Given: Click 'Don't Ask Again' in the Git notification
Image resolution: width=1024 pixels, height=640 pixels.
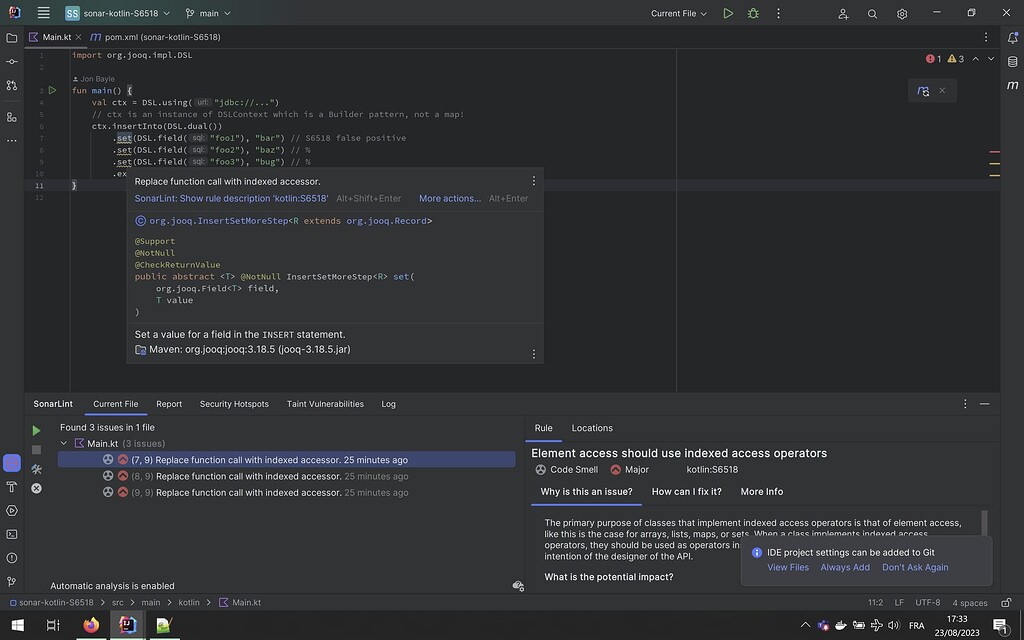Looking at the screenshot, I should point(915,567).
